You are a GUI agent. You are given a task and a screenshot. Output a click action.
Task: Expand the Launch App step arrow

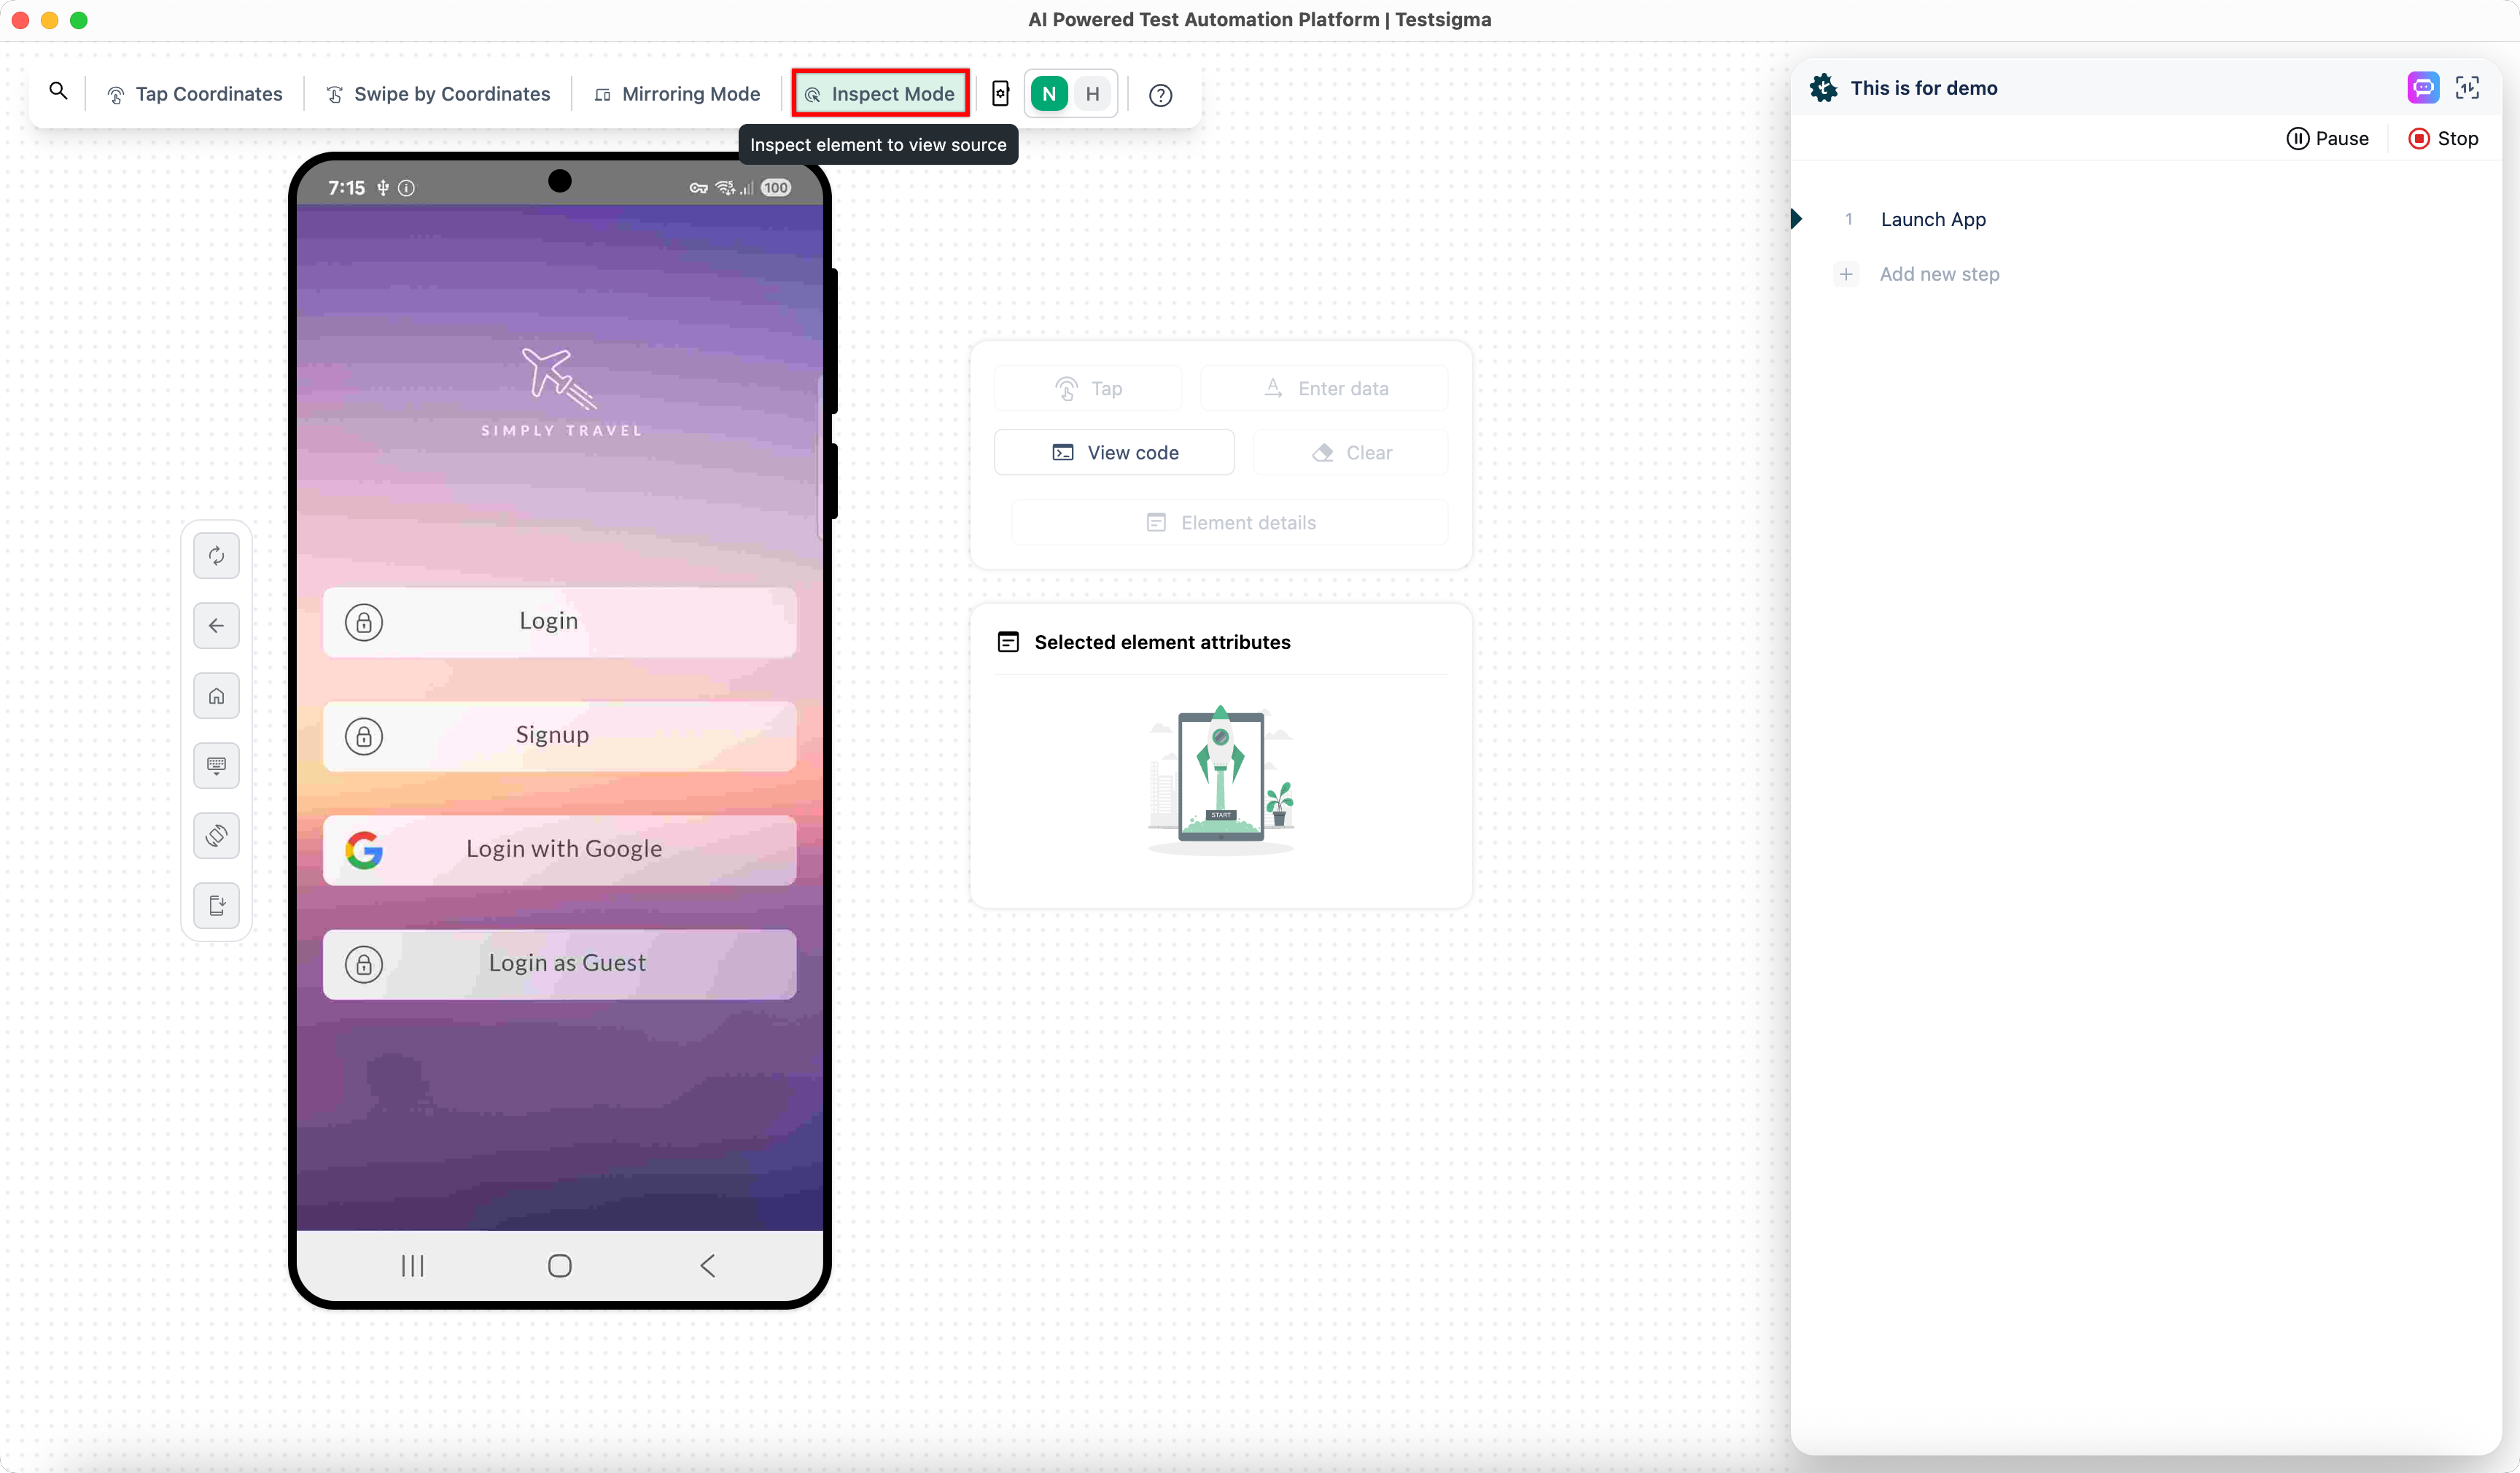(x=1797, y=219)
